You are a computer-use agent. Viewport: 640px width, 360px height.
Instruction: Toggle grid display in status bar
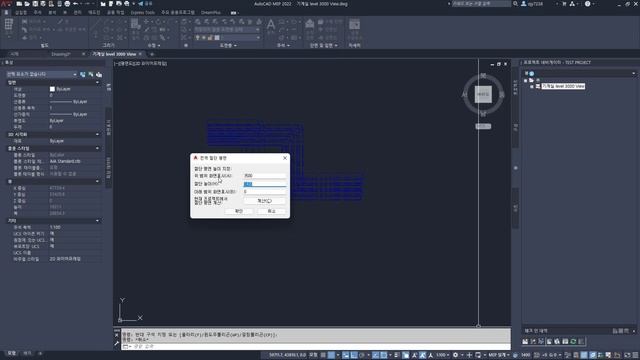coord(323,355)
